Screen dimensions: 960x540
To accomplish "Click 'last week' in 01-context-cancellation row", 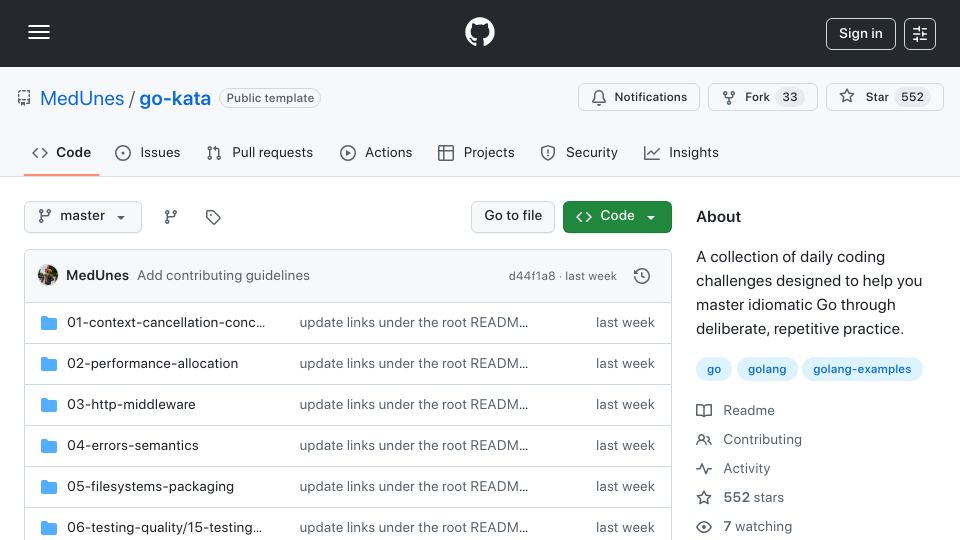I will tap(625, 323).
